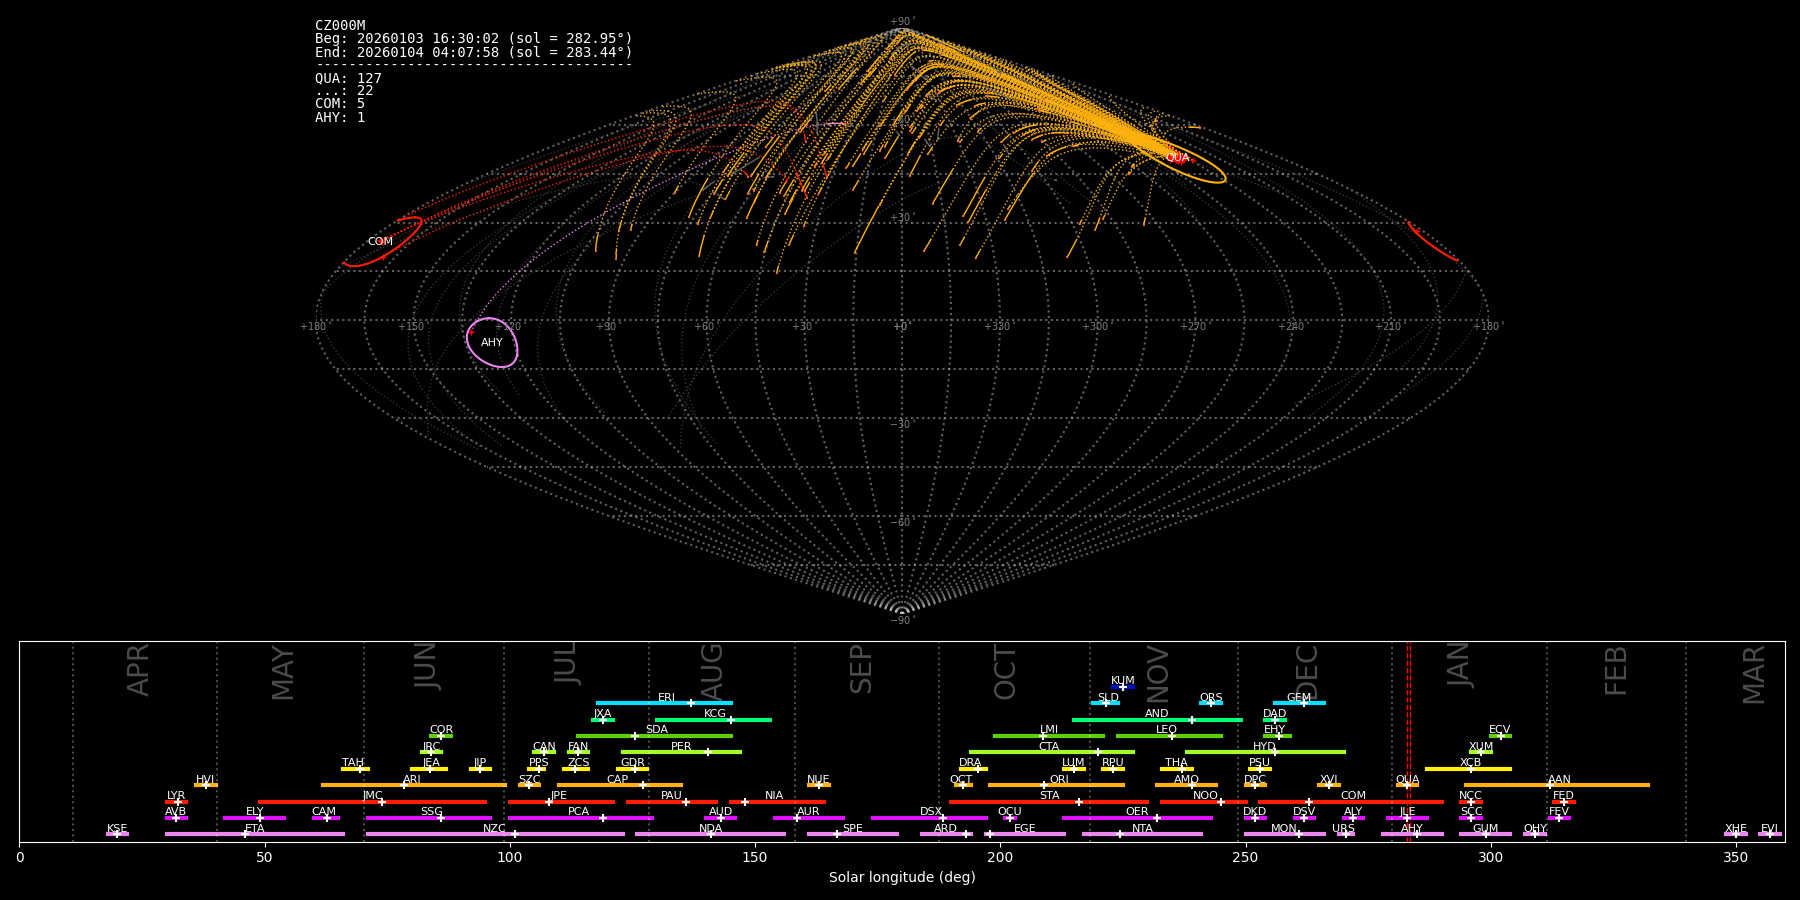Click the JAN month label in the timeline

coord(1459,665)
